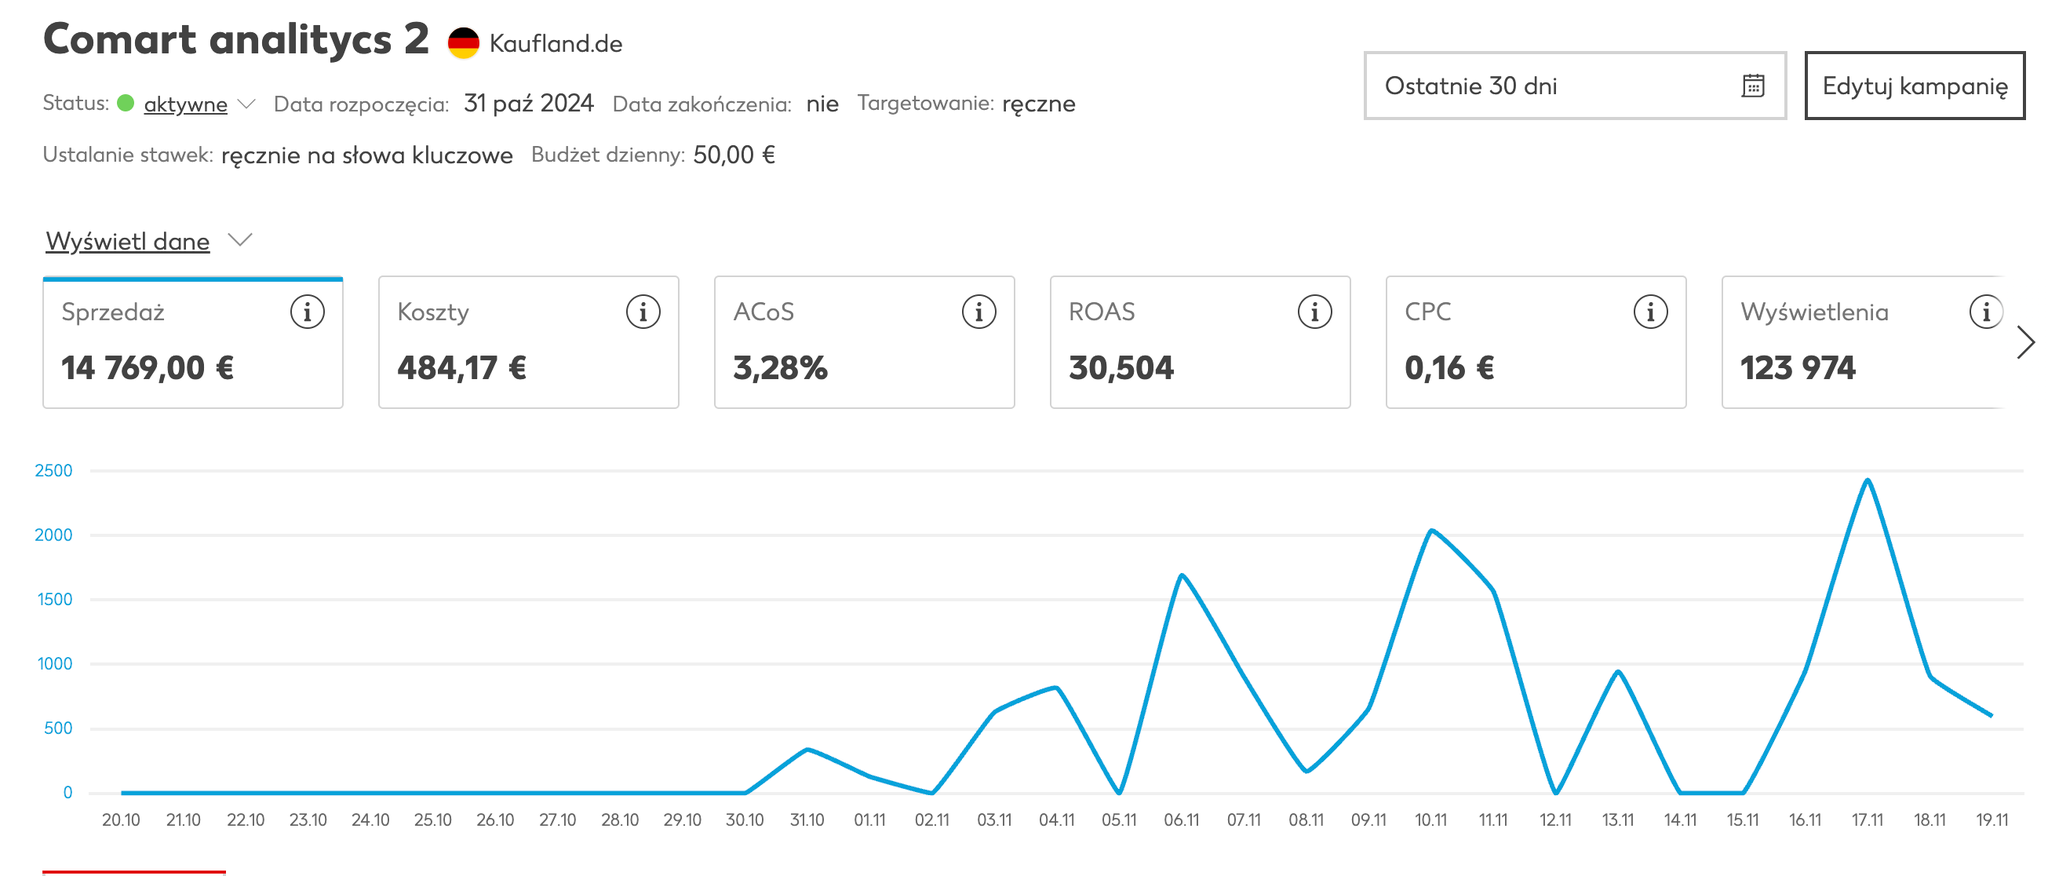Click the German flag icon

pyautogui.click(x=463, y=43)
